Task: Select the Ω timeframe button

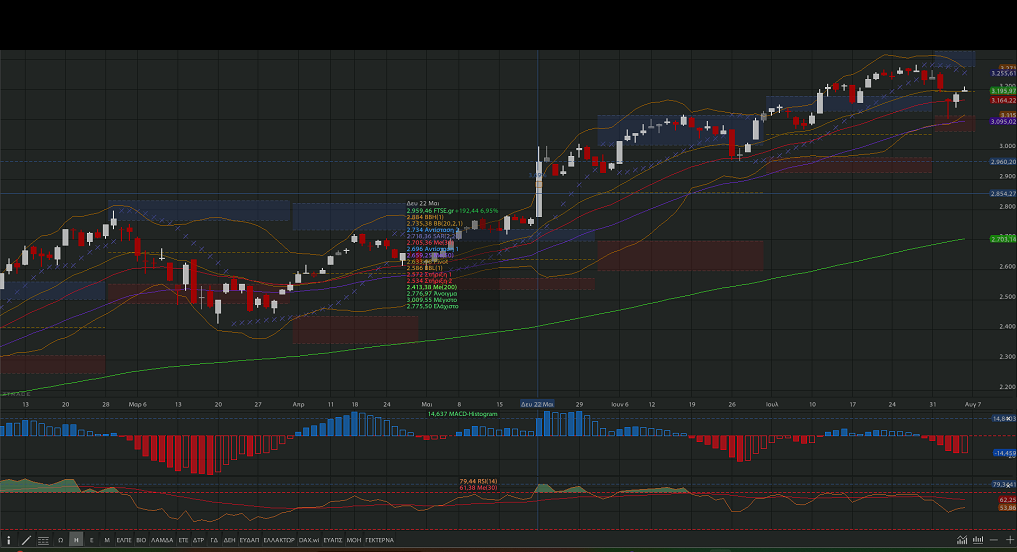Action: (60, 540)
